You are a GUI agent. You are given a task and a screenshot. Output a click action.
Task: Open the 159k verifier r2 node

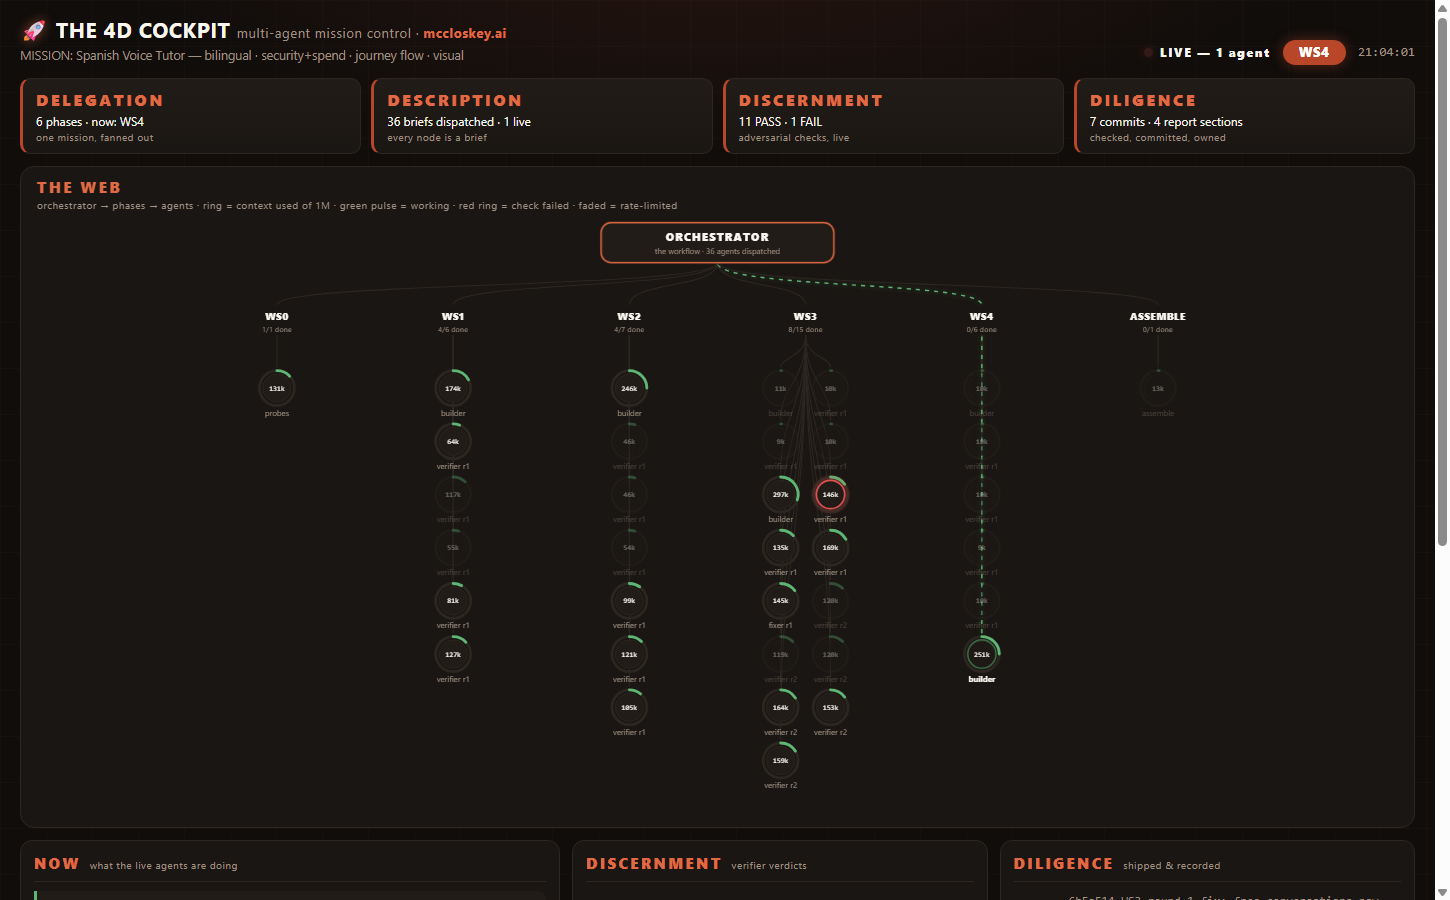pos(781,760)
